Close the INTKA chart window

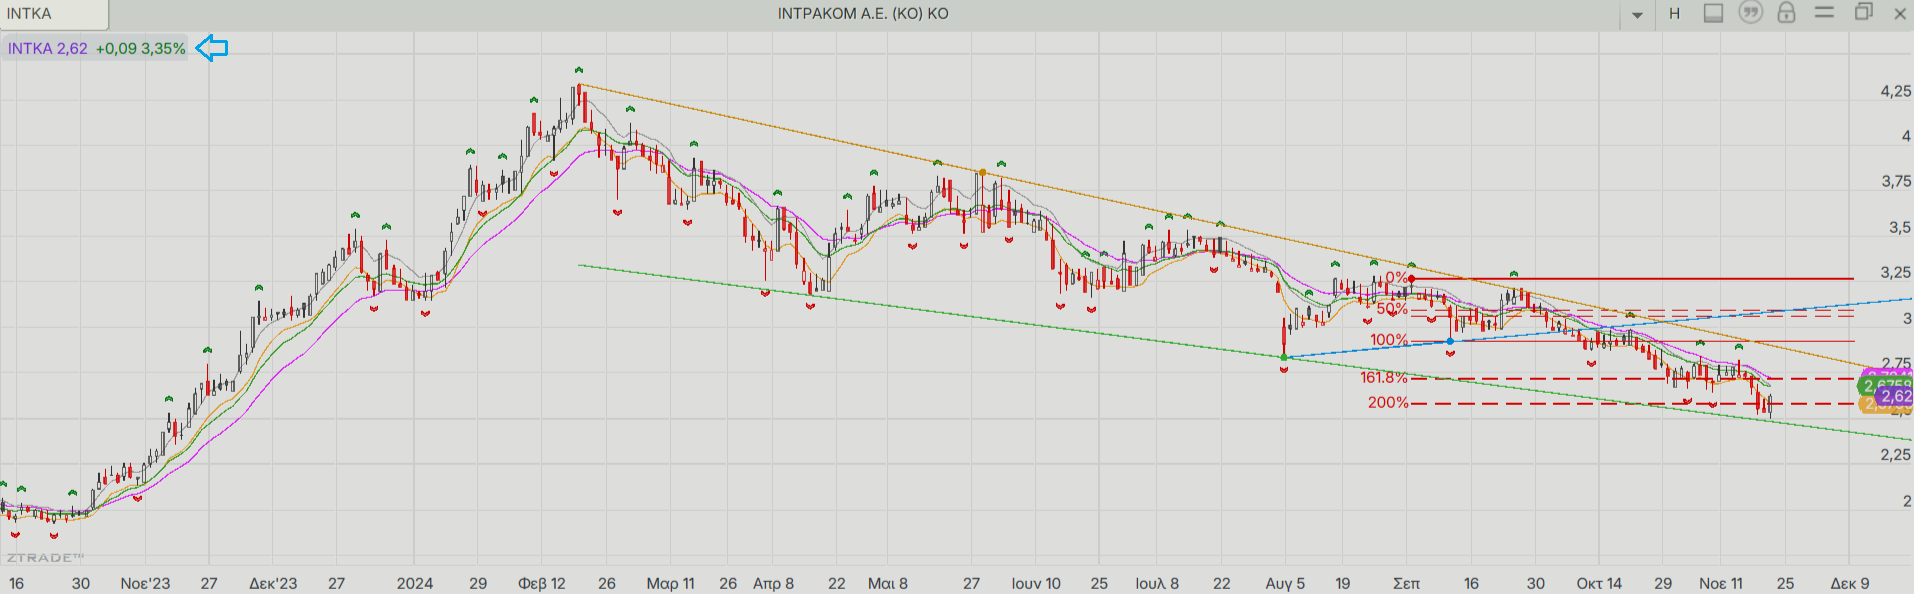pos(1899,14)
